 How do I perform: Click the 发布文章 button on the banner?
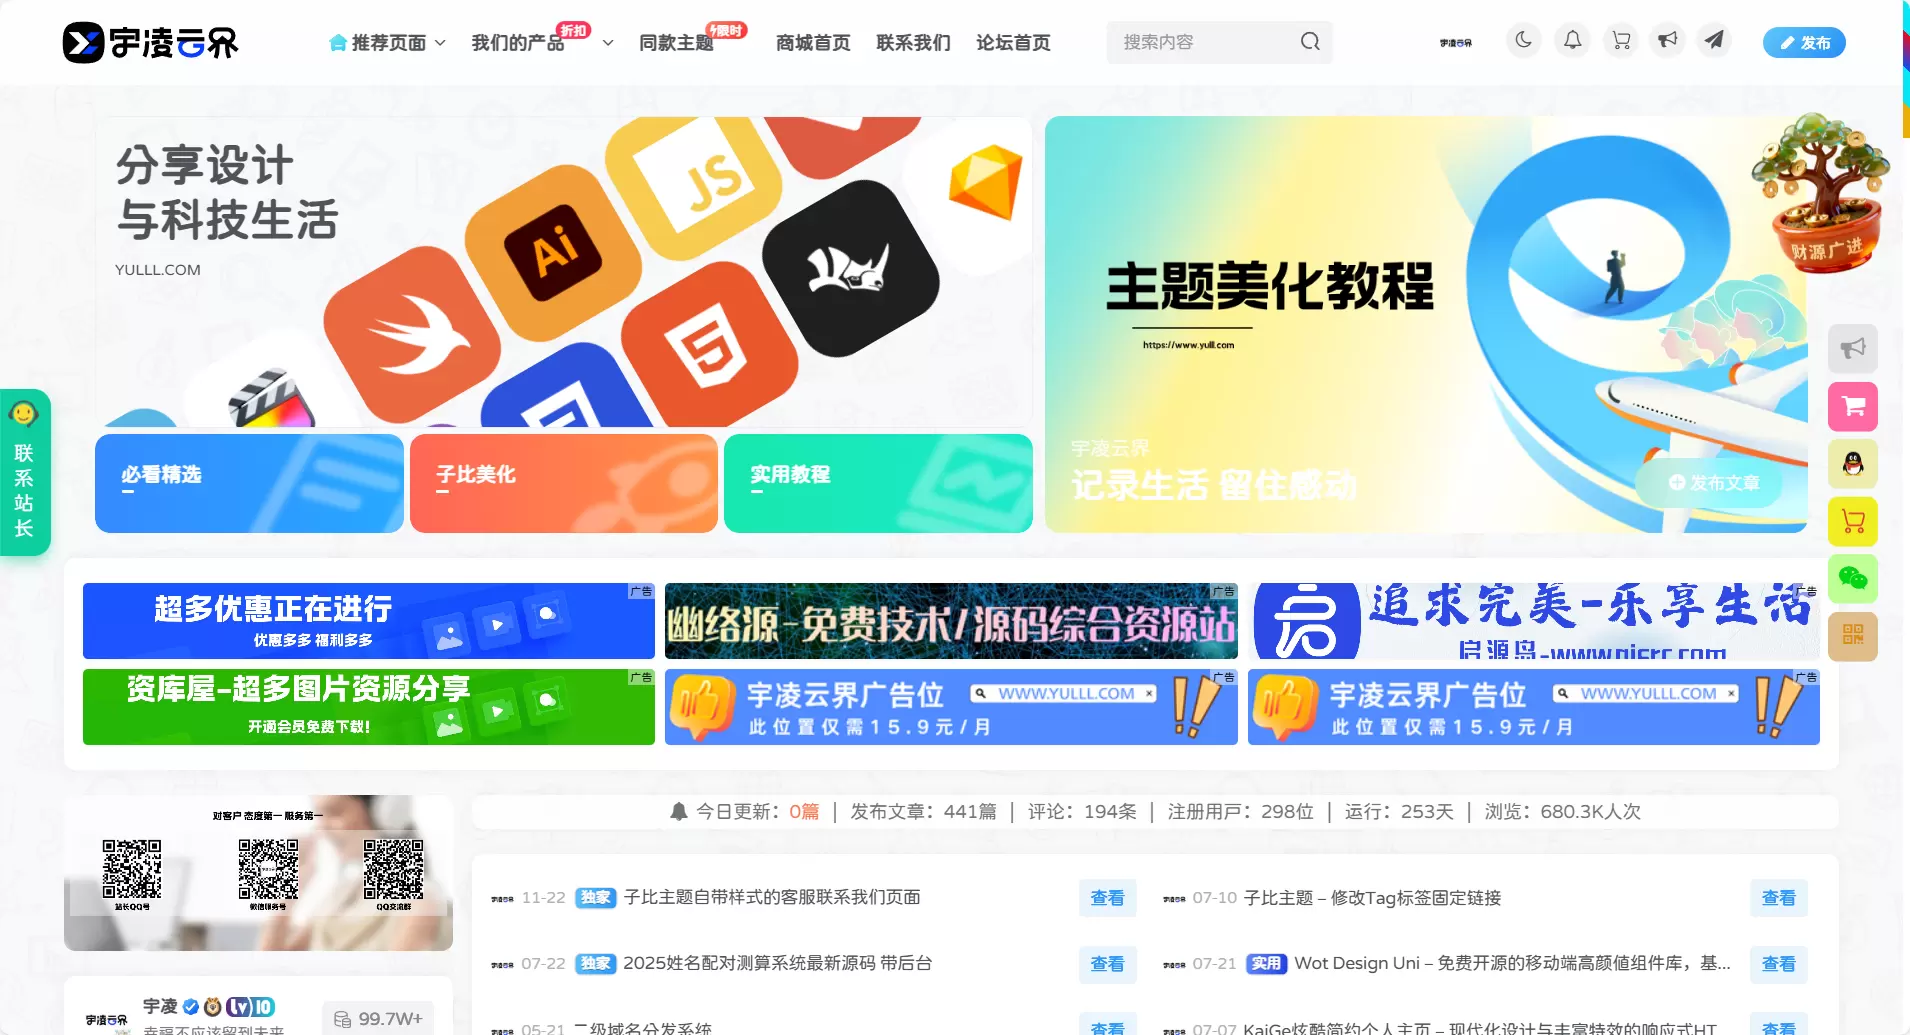click(1714, 483)
